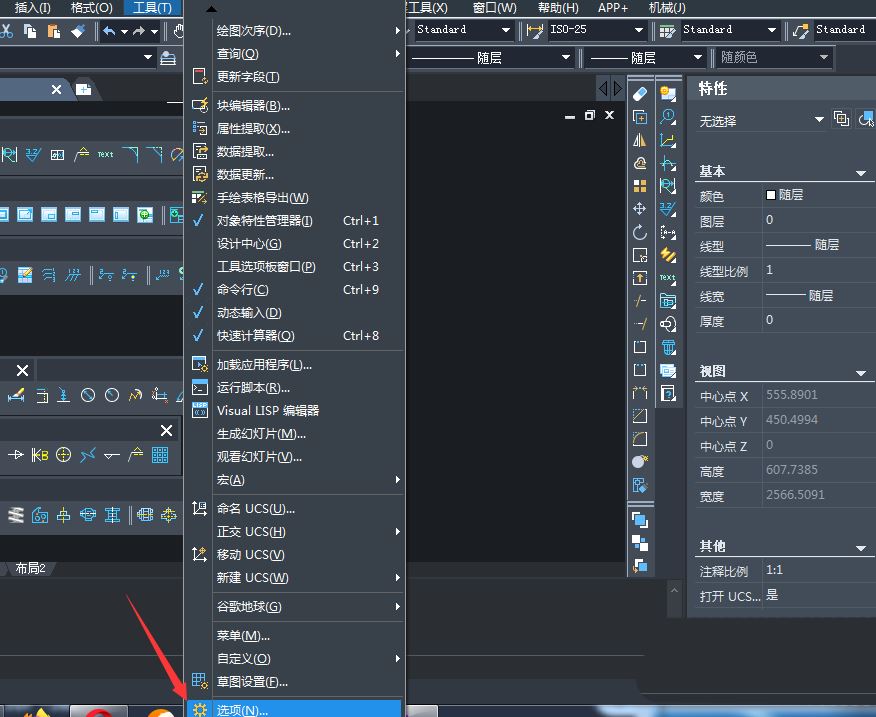Click the Redo arrow icon
This screenshot has width=876, height=717.
tap(139, 31)
